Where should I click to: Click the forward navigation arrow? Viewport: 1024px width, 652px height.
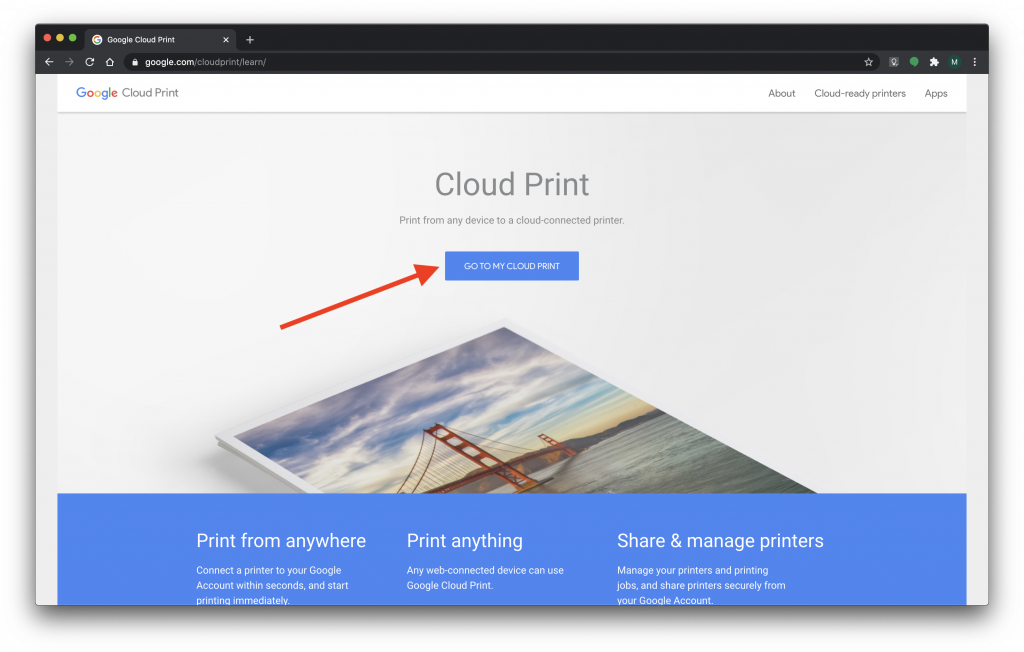click(69, 62)
